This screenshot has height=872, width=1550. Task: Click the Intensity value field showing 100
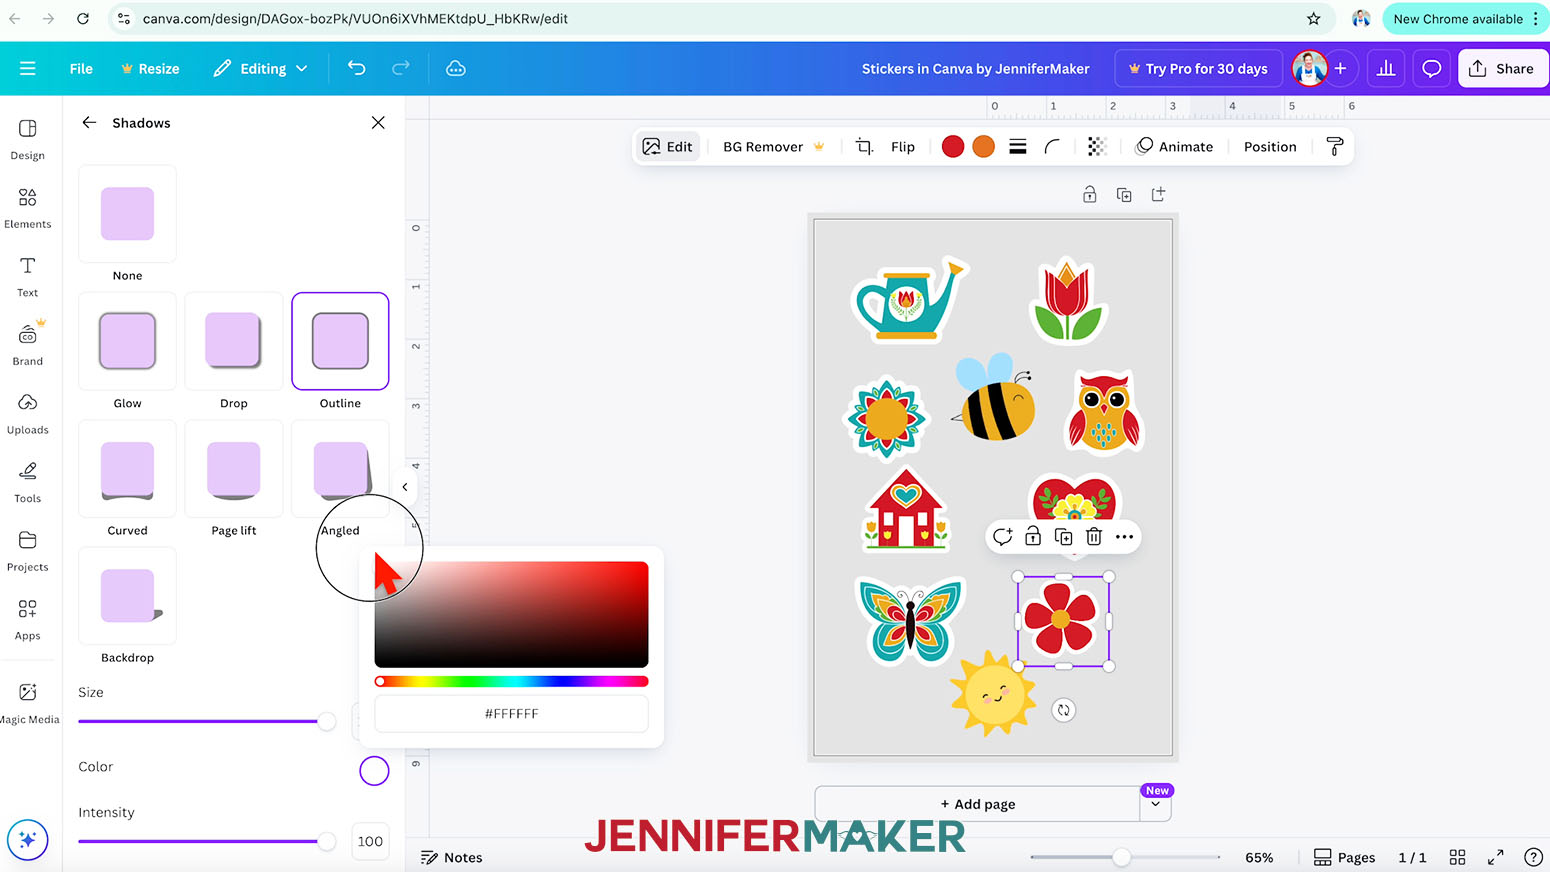click(x=370, y=841)
